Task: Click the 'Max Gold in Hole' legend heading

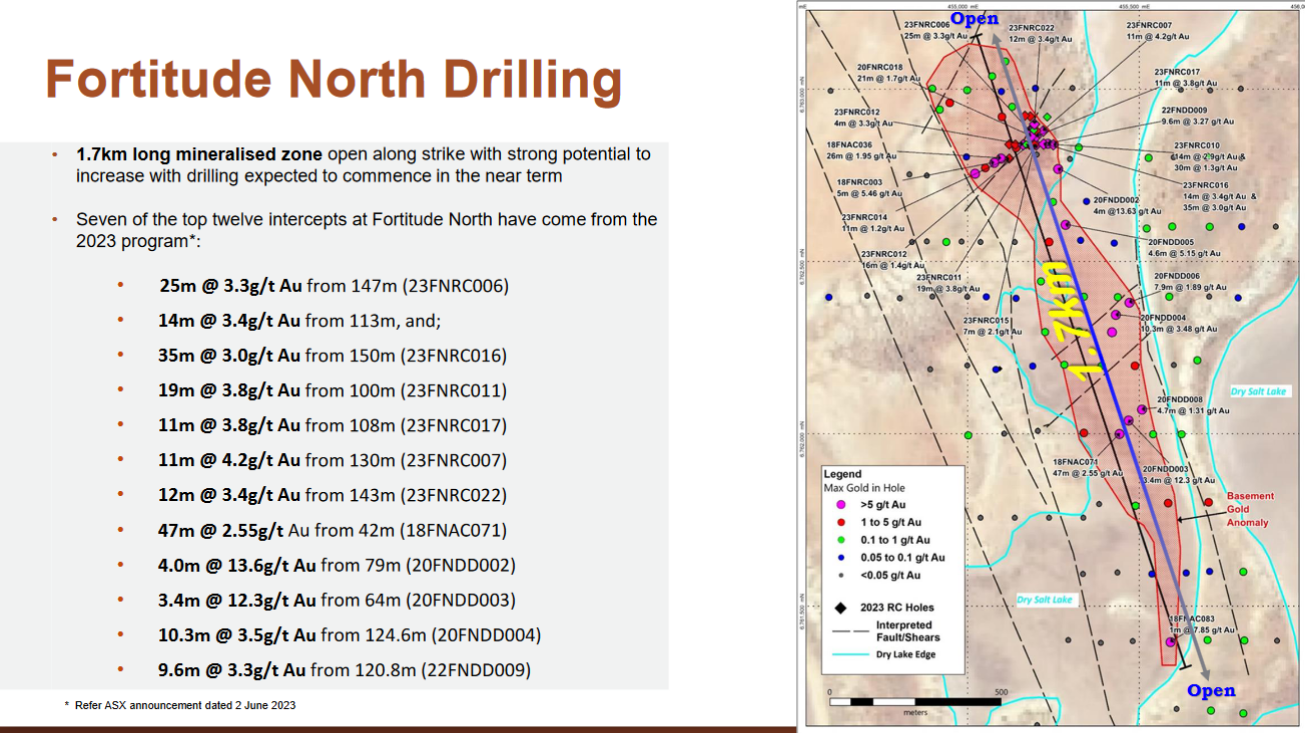Action: pos(864,488)
